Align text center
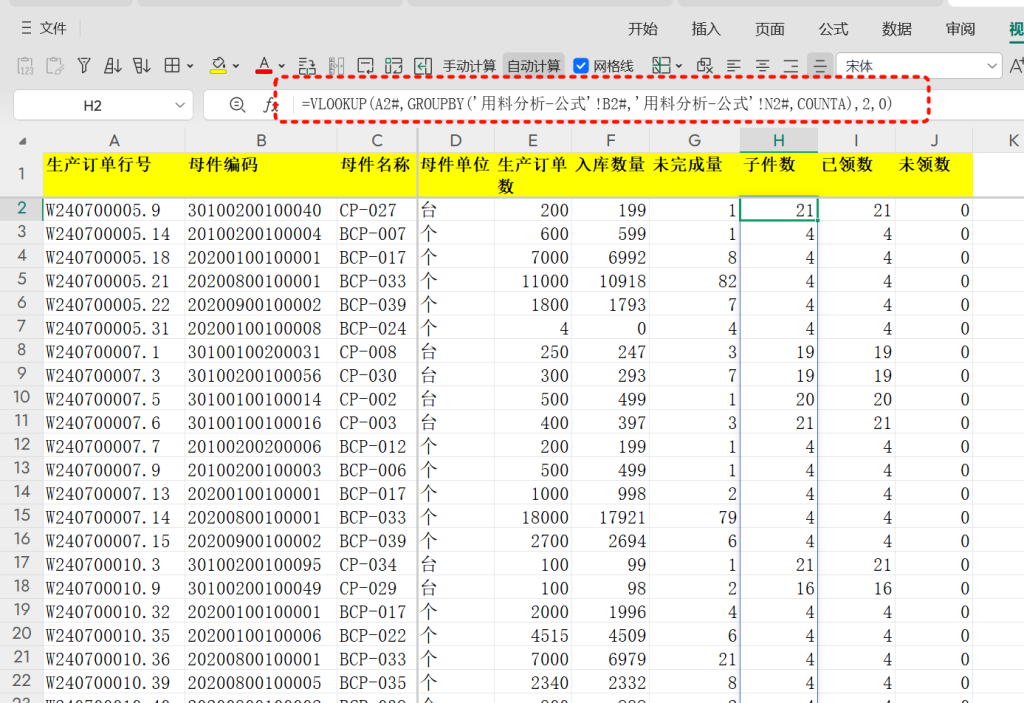This screenshot has width=1024, height=703. (762, 66)
